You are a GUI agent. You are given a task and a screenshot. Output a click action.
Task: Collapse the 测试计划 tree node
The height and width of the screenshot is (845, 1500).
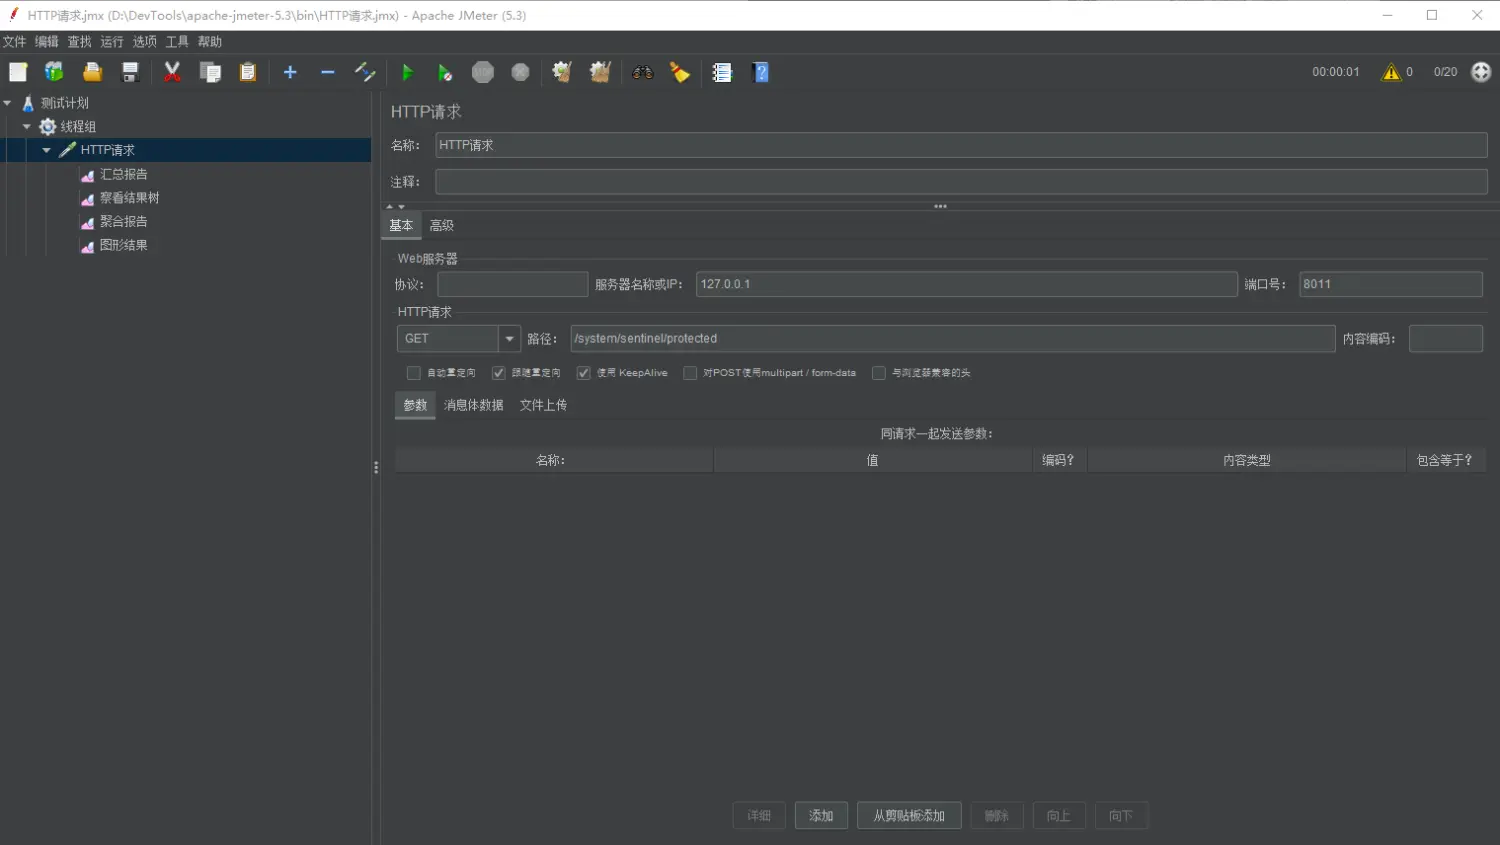7,103
